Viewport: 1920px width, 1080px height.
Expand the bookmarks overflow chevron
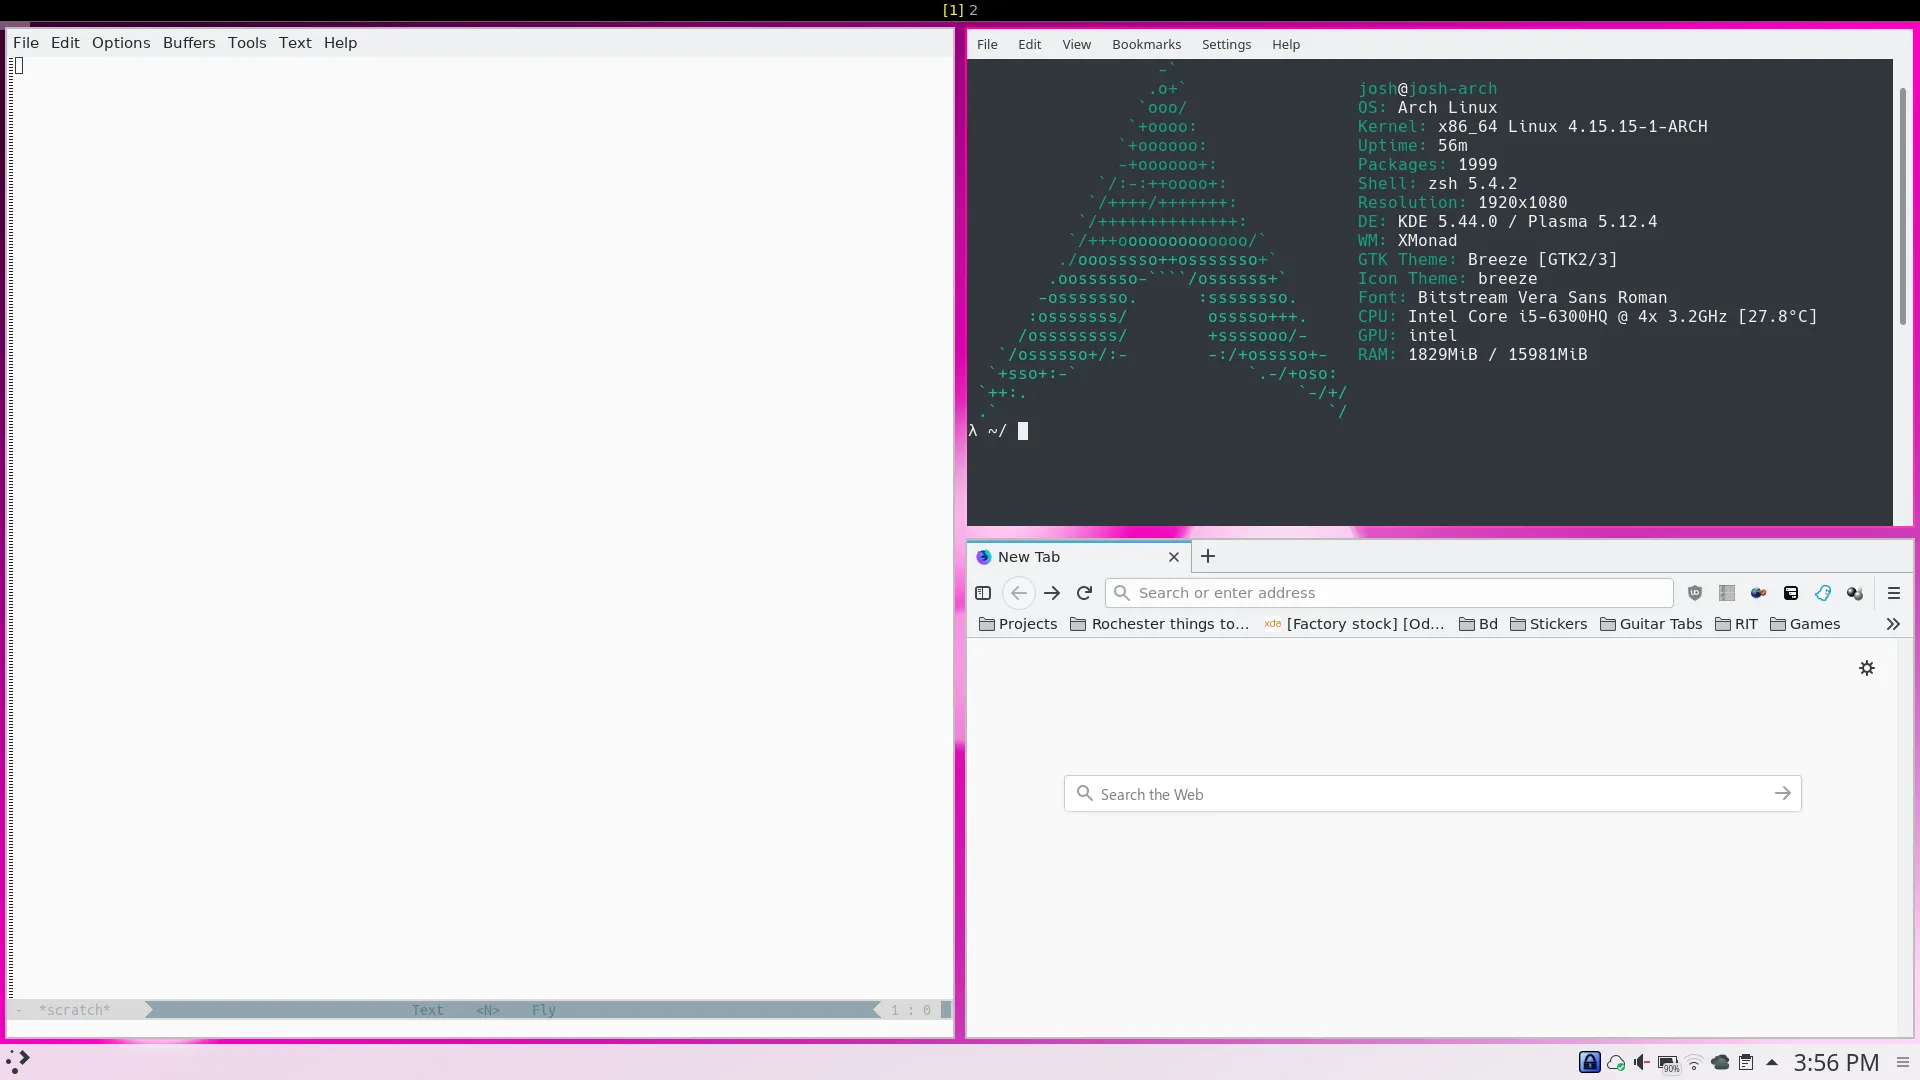coord(1893,624)
